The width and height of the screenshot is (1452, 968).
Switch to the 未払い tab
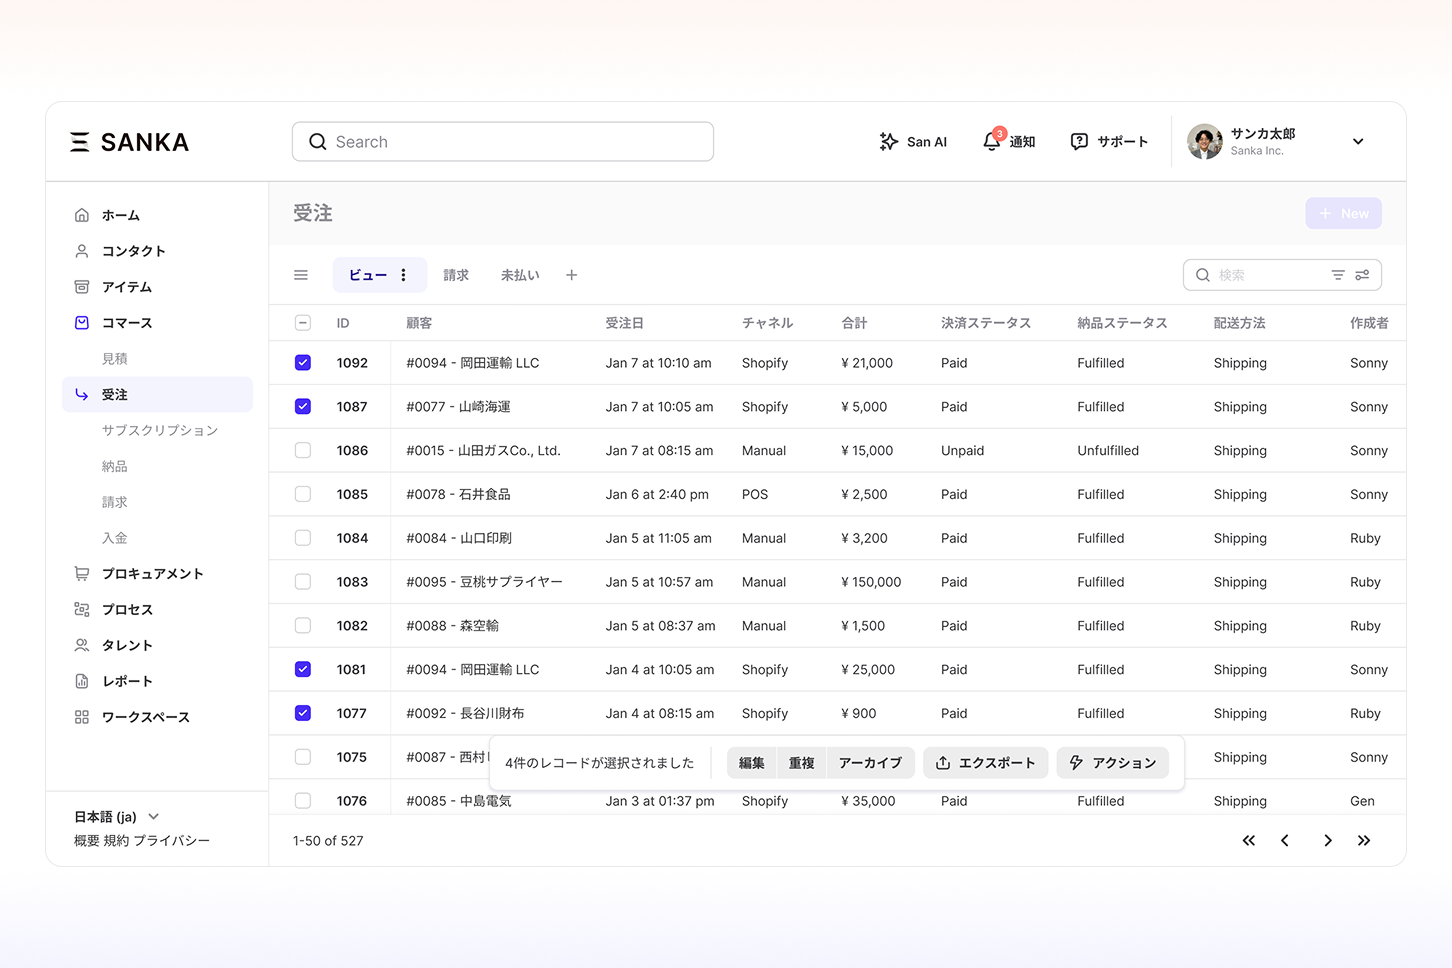(520, 275)
